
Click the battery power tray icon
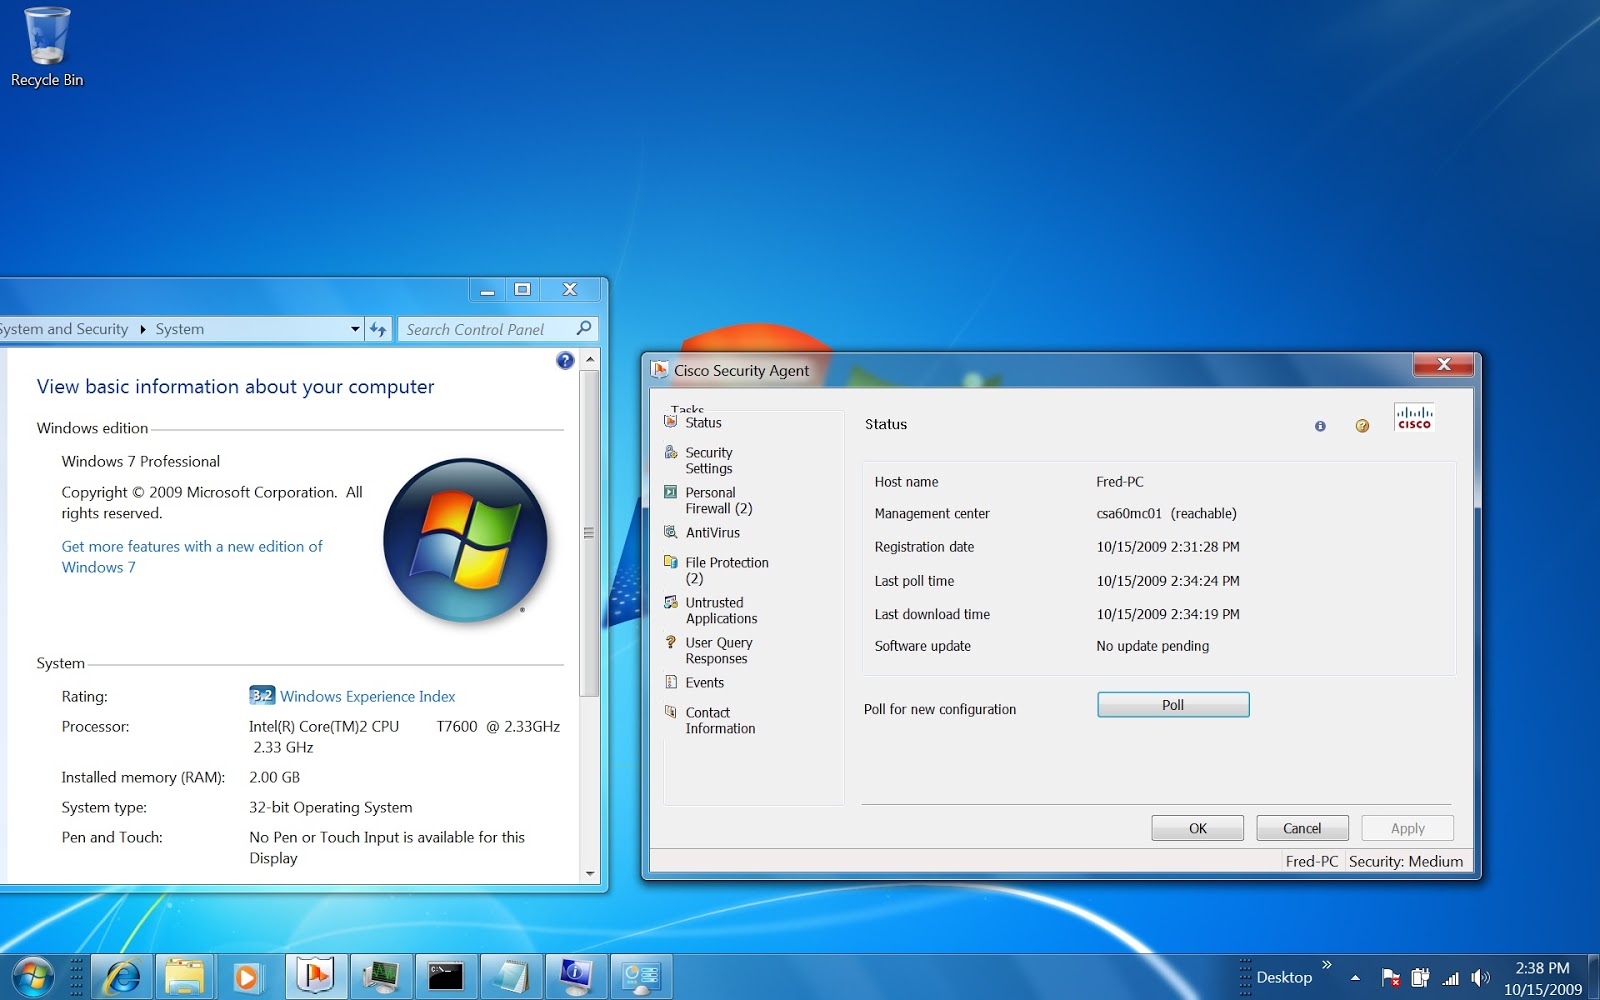tap(1420, 978)
